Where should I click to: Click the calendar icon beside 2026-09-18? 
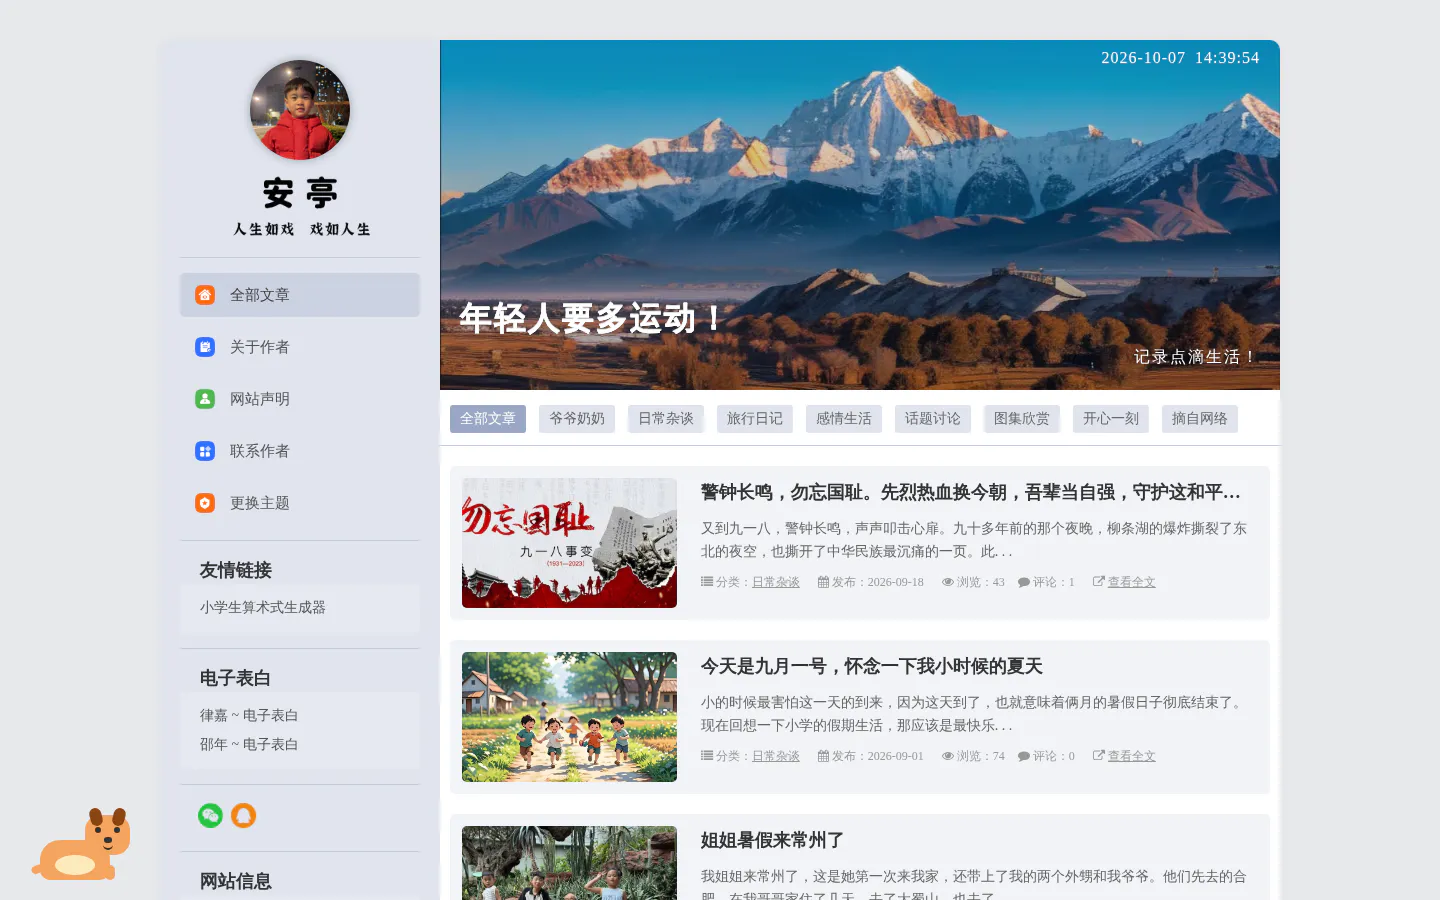(x=823, y=582)
